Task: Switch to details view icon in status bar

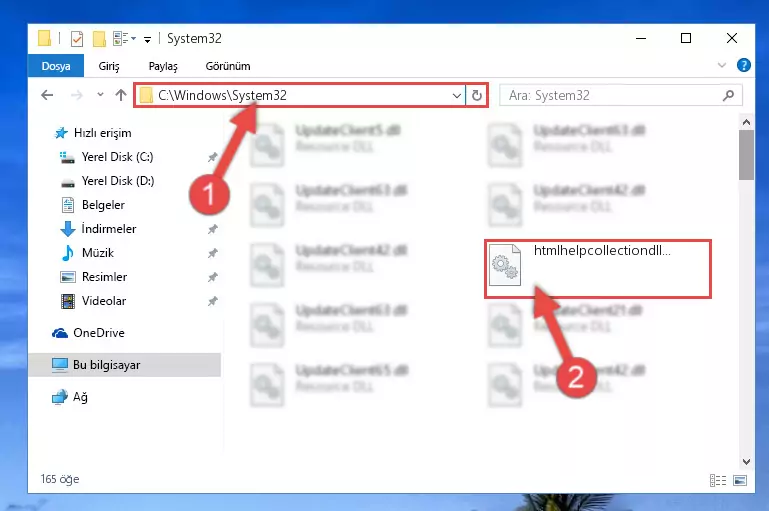Action: click(718, 481)
